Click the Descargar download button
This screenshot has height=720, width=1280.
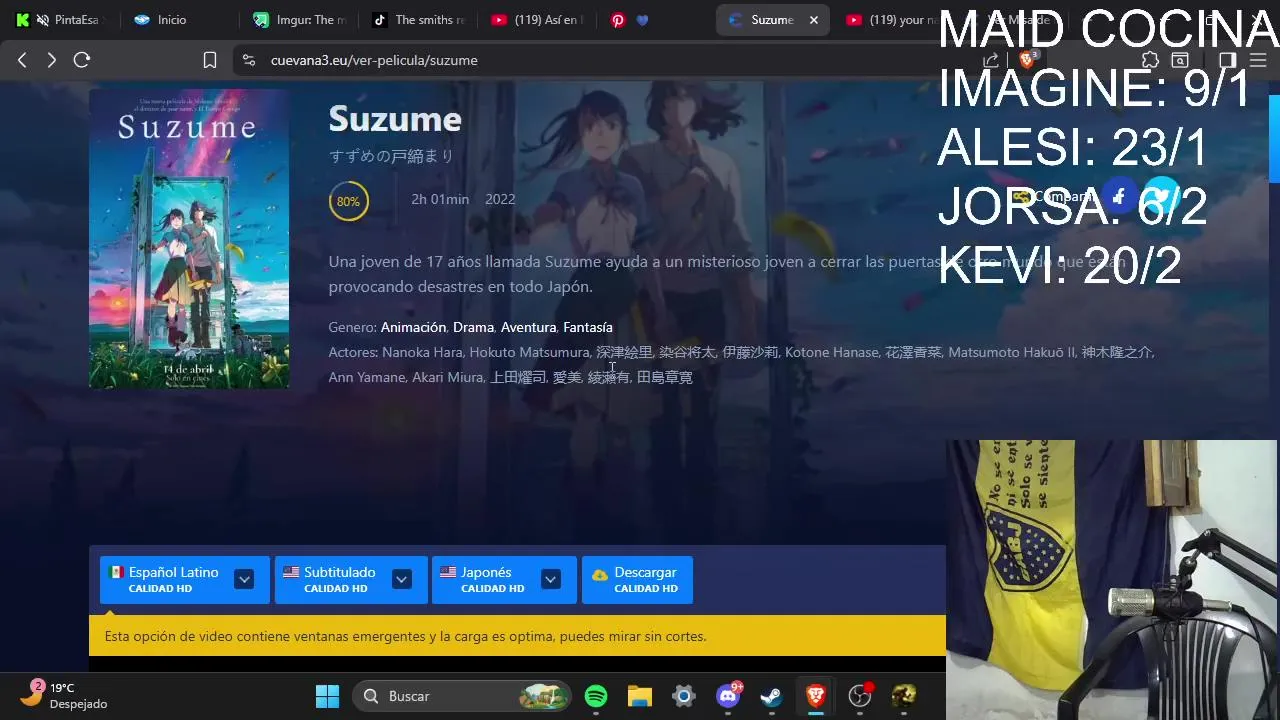coord(637,580)
